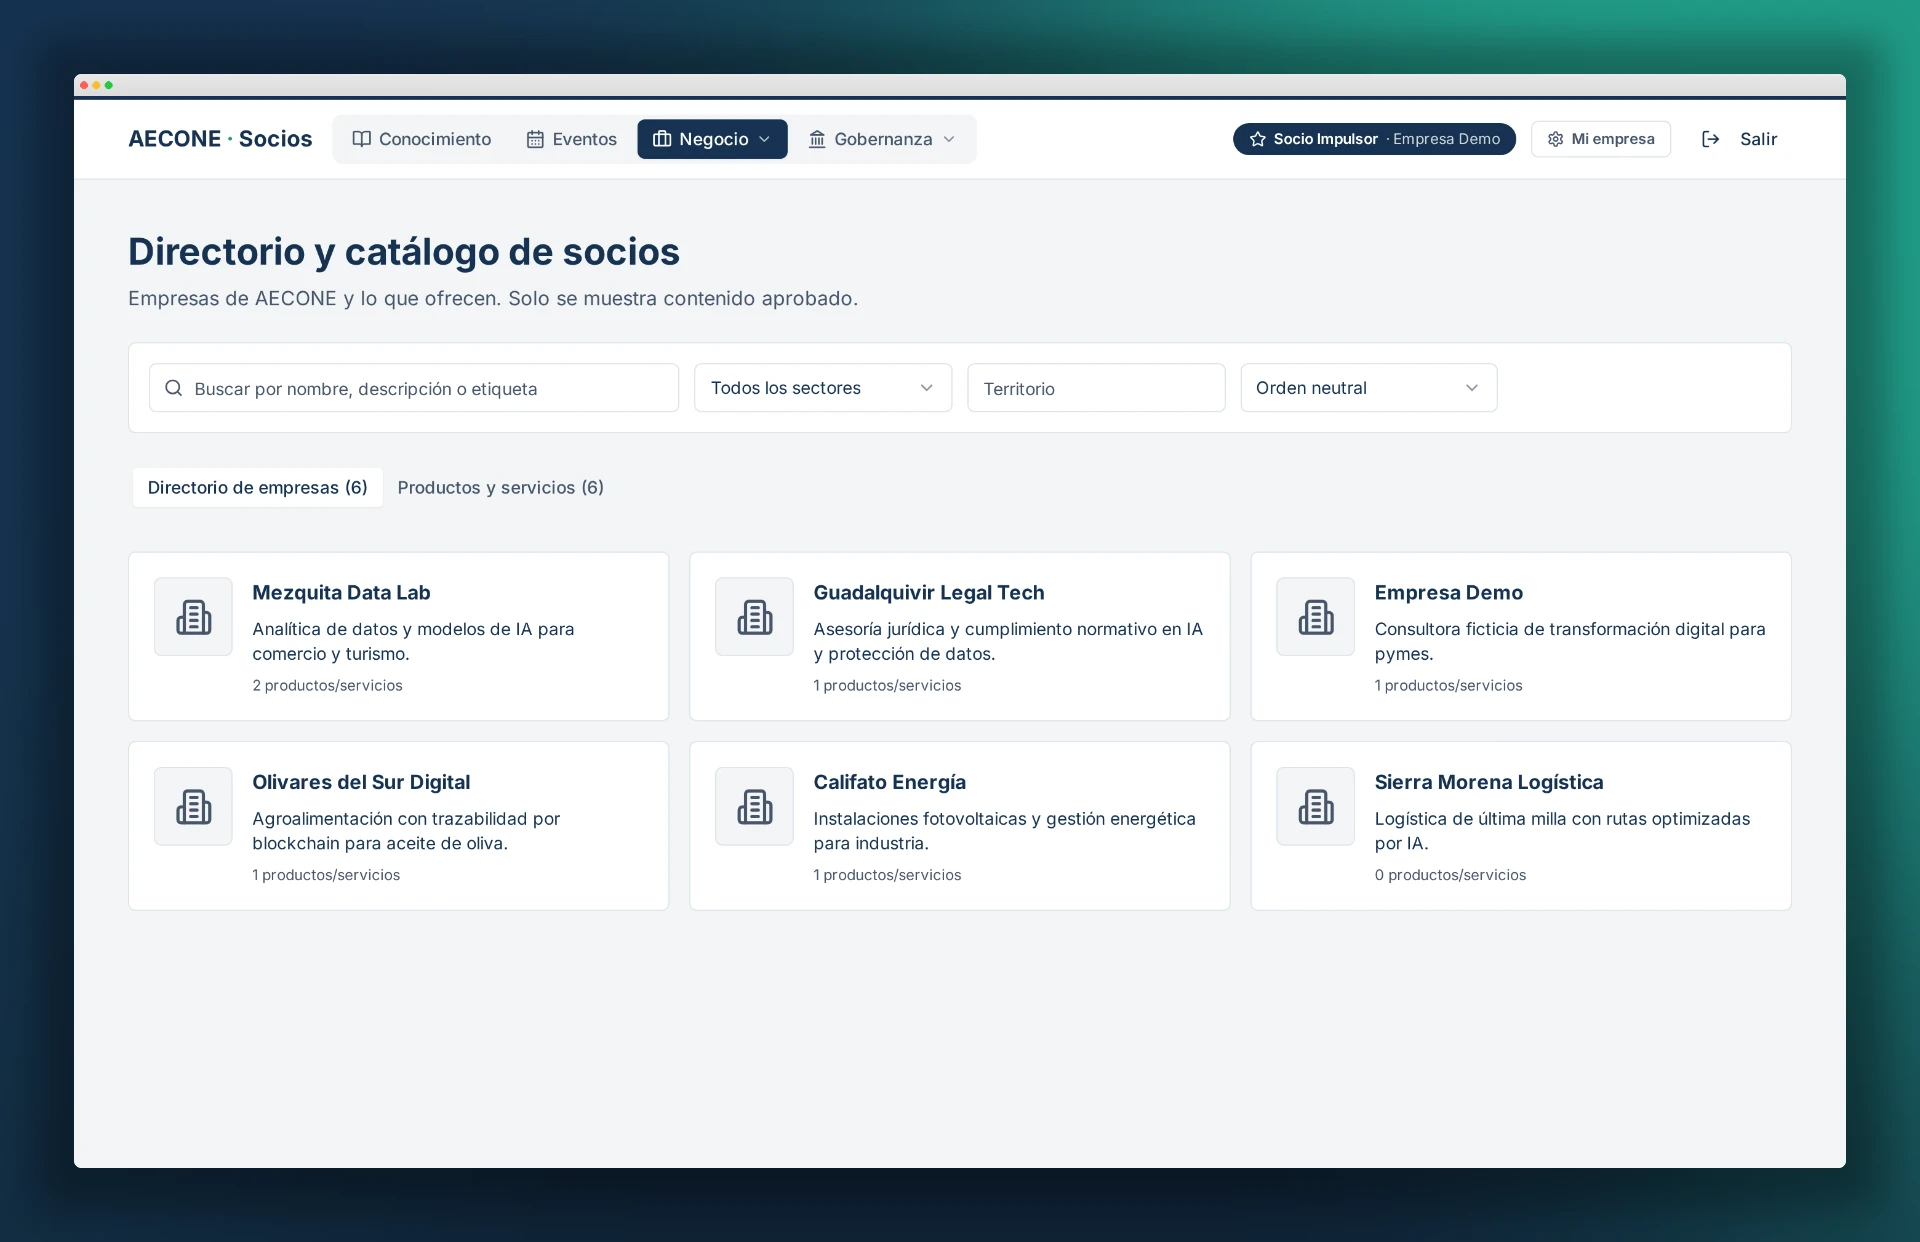Click the building icon for Guadalquivir Legal Tech
This screenshot has height=1242, width=1920.
pyautogui.click(x=754, y=617)
